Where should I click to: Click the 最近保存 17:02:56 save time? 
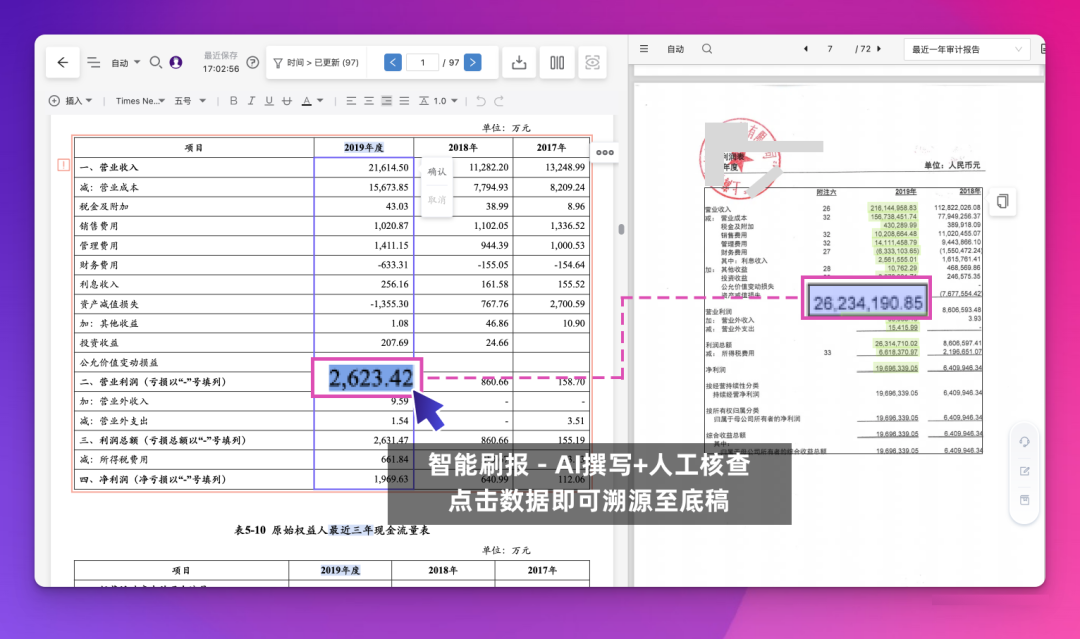point(220,63)
